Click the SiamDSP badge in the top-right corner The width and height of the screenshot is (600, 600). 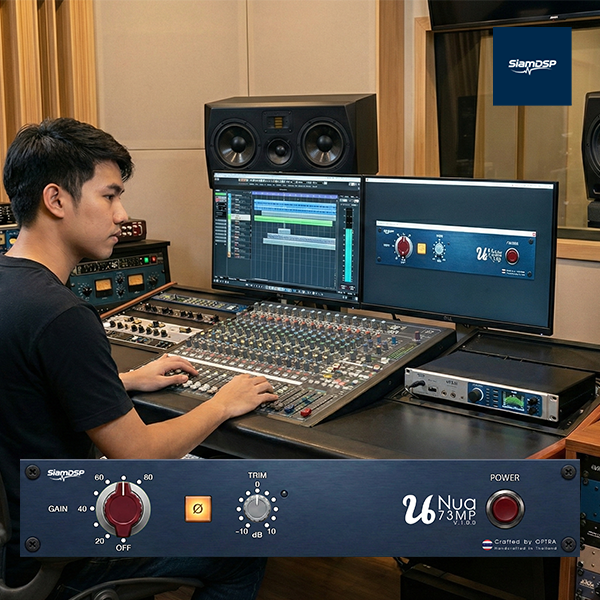tap(531, 66)
